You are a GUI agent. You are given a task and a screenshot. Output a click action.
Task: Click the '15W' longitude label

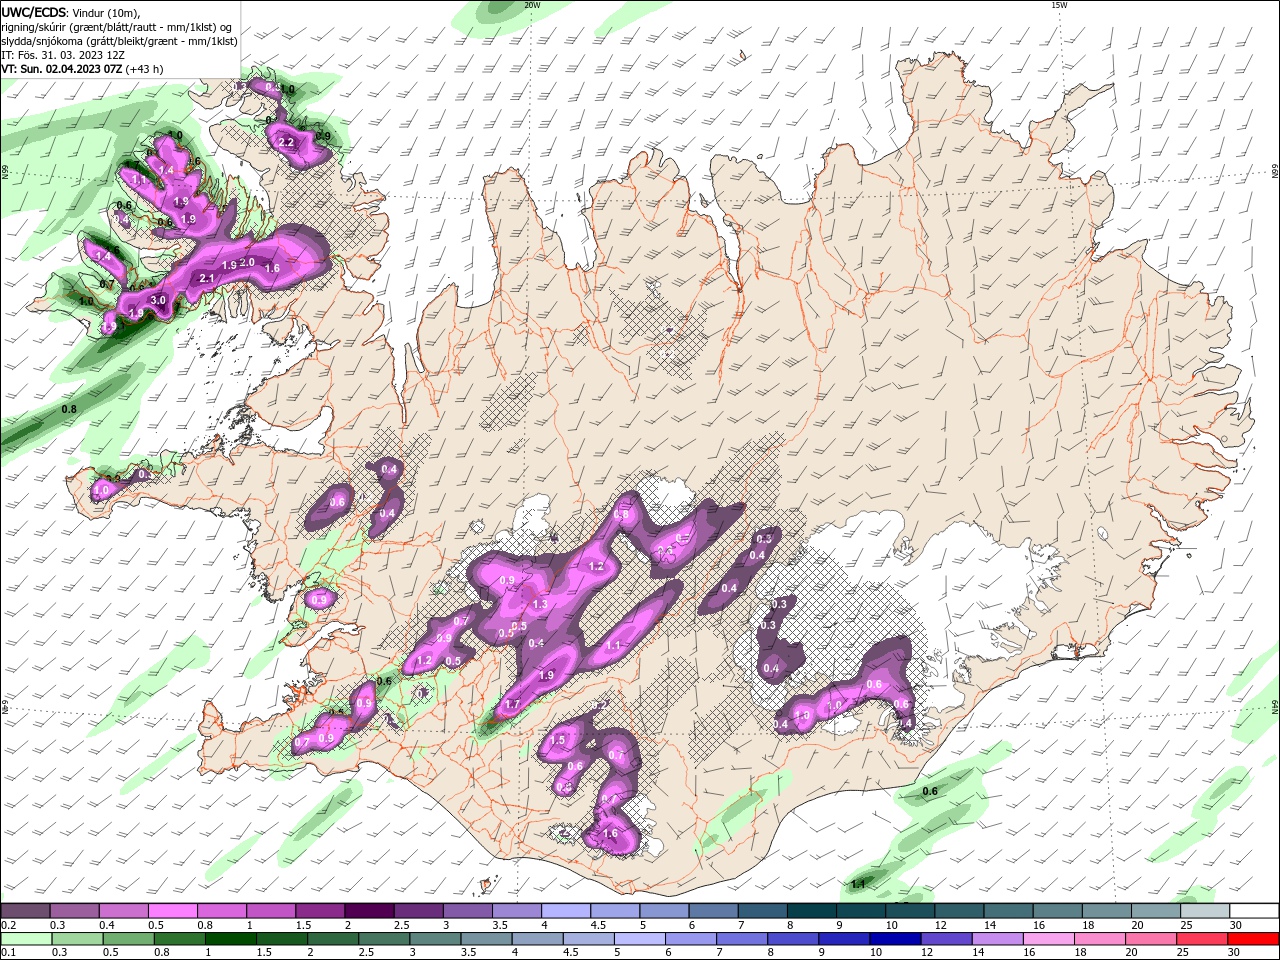coord(1059,5)
